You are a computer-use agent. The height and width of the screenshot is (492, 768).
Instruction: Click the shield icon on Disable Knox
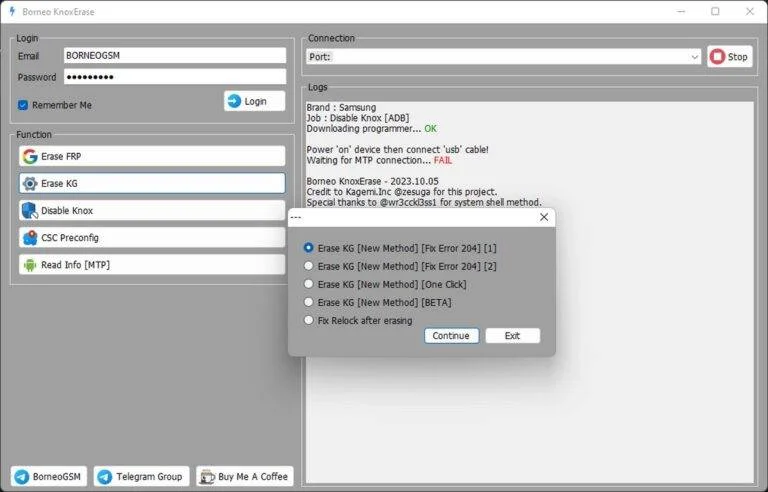click(30, 211)
